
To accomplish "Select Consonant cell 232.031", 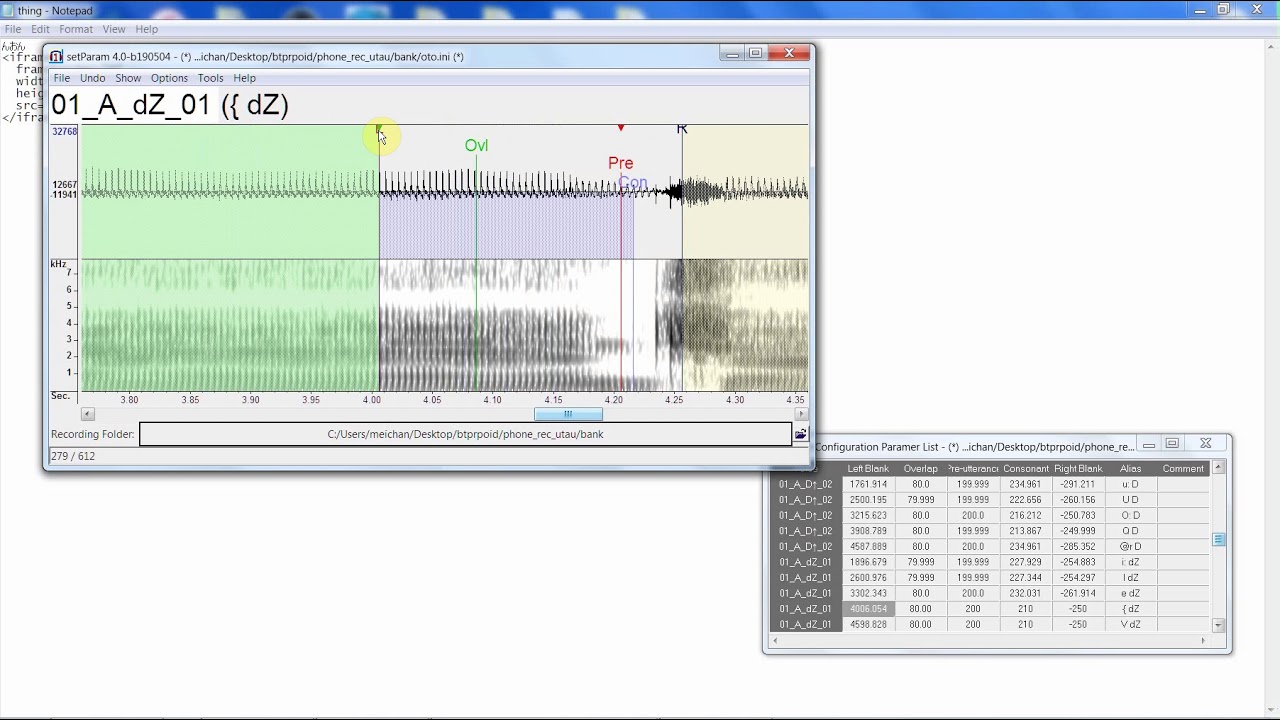I will [x=1025, y=593].
